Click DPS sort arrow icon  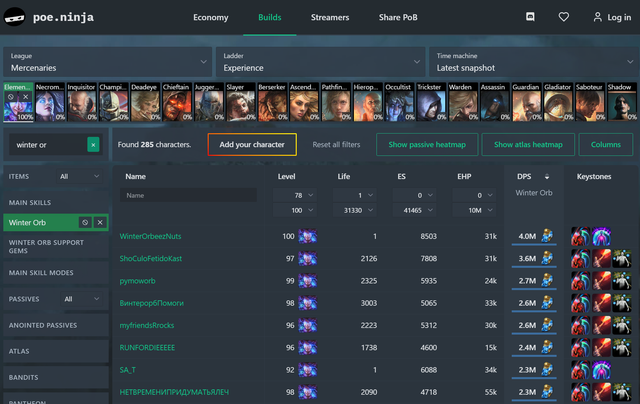pos(547,177)
